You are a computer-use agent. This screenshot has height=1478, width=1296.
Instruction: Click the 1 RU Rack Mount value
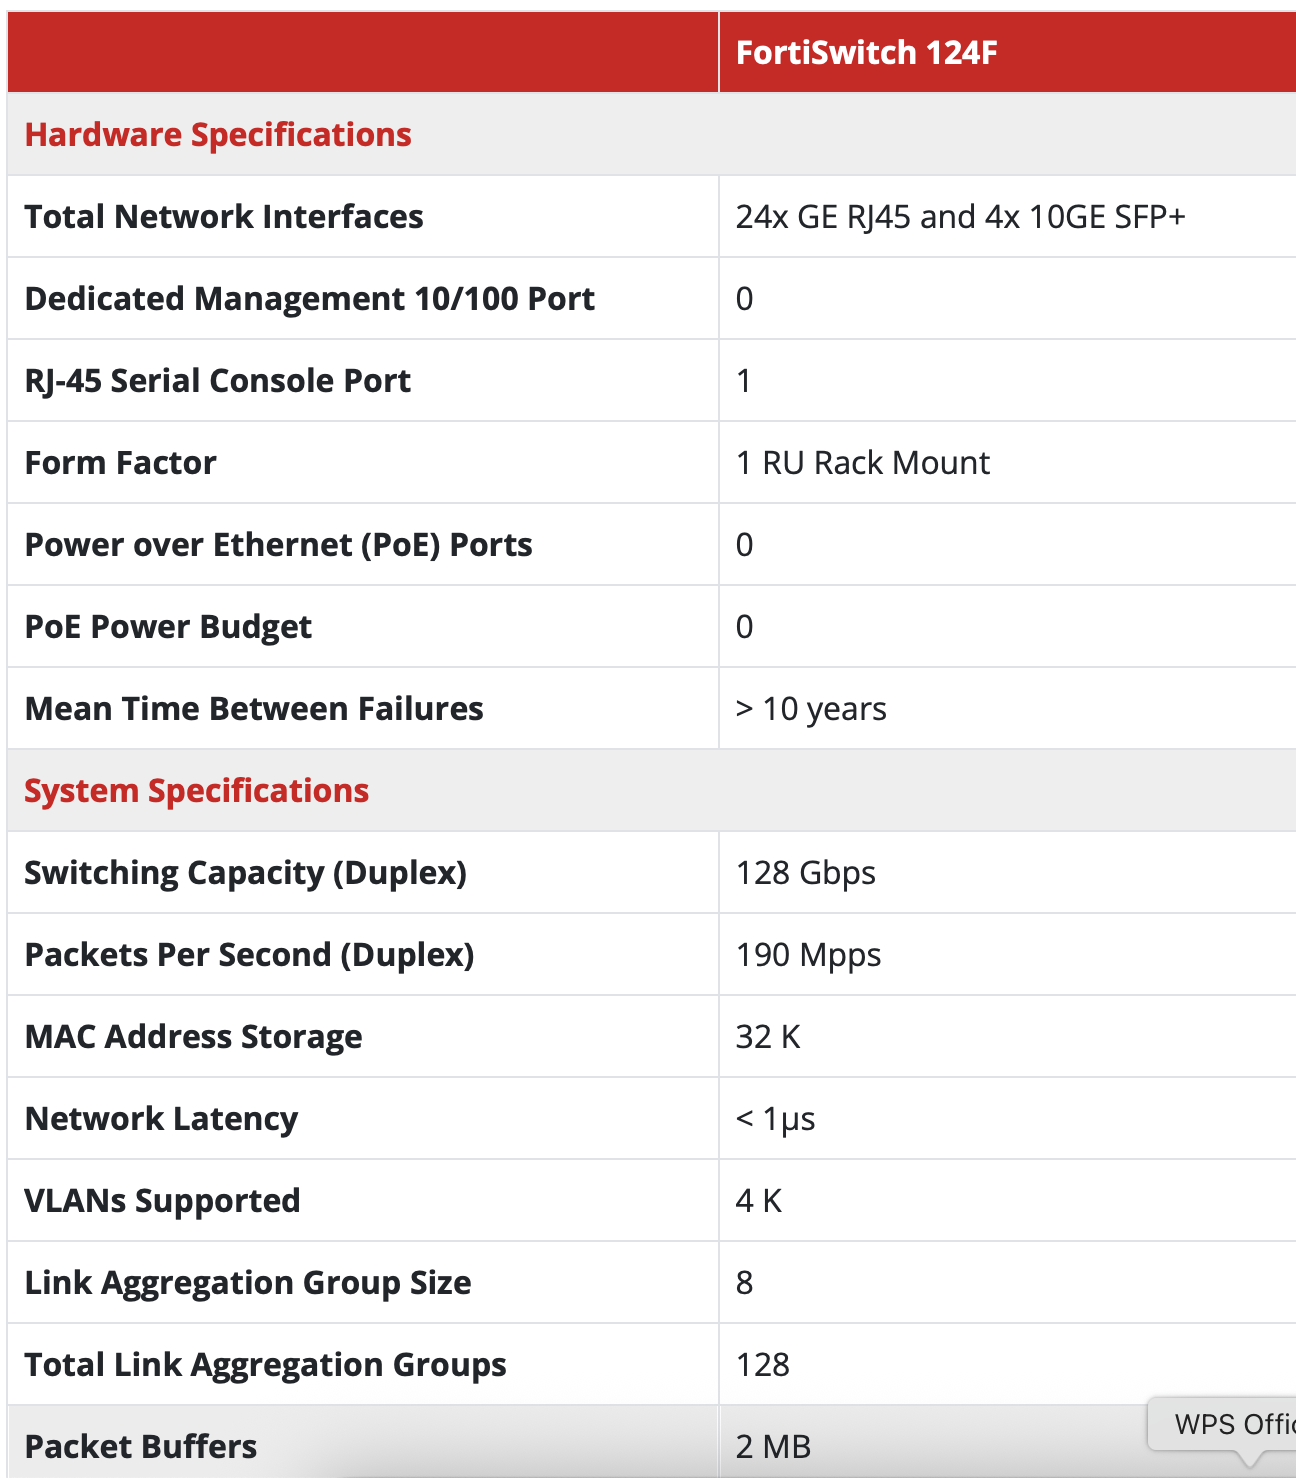coord(862,462)
